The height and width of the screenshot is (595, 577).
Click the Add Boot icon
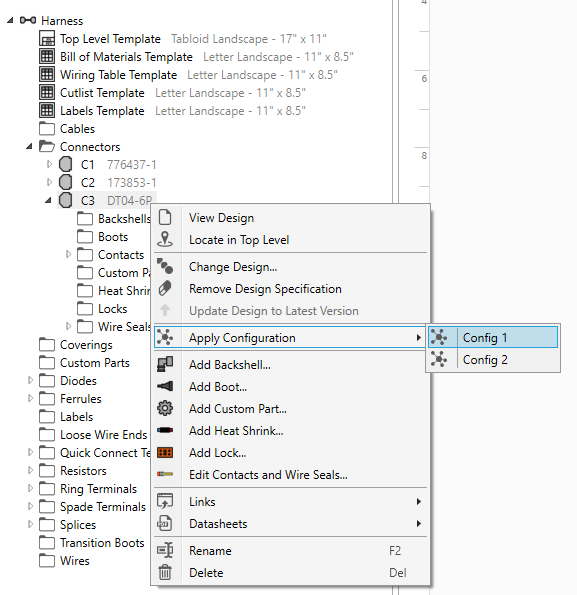pos(165,386)
